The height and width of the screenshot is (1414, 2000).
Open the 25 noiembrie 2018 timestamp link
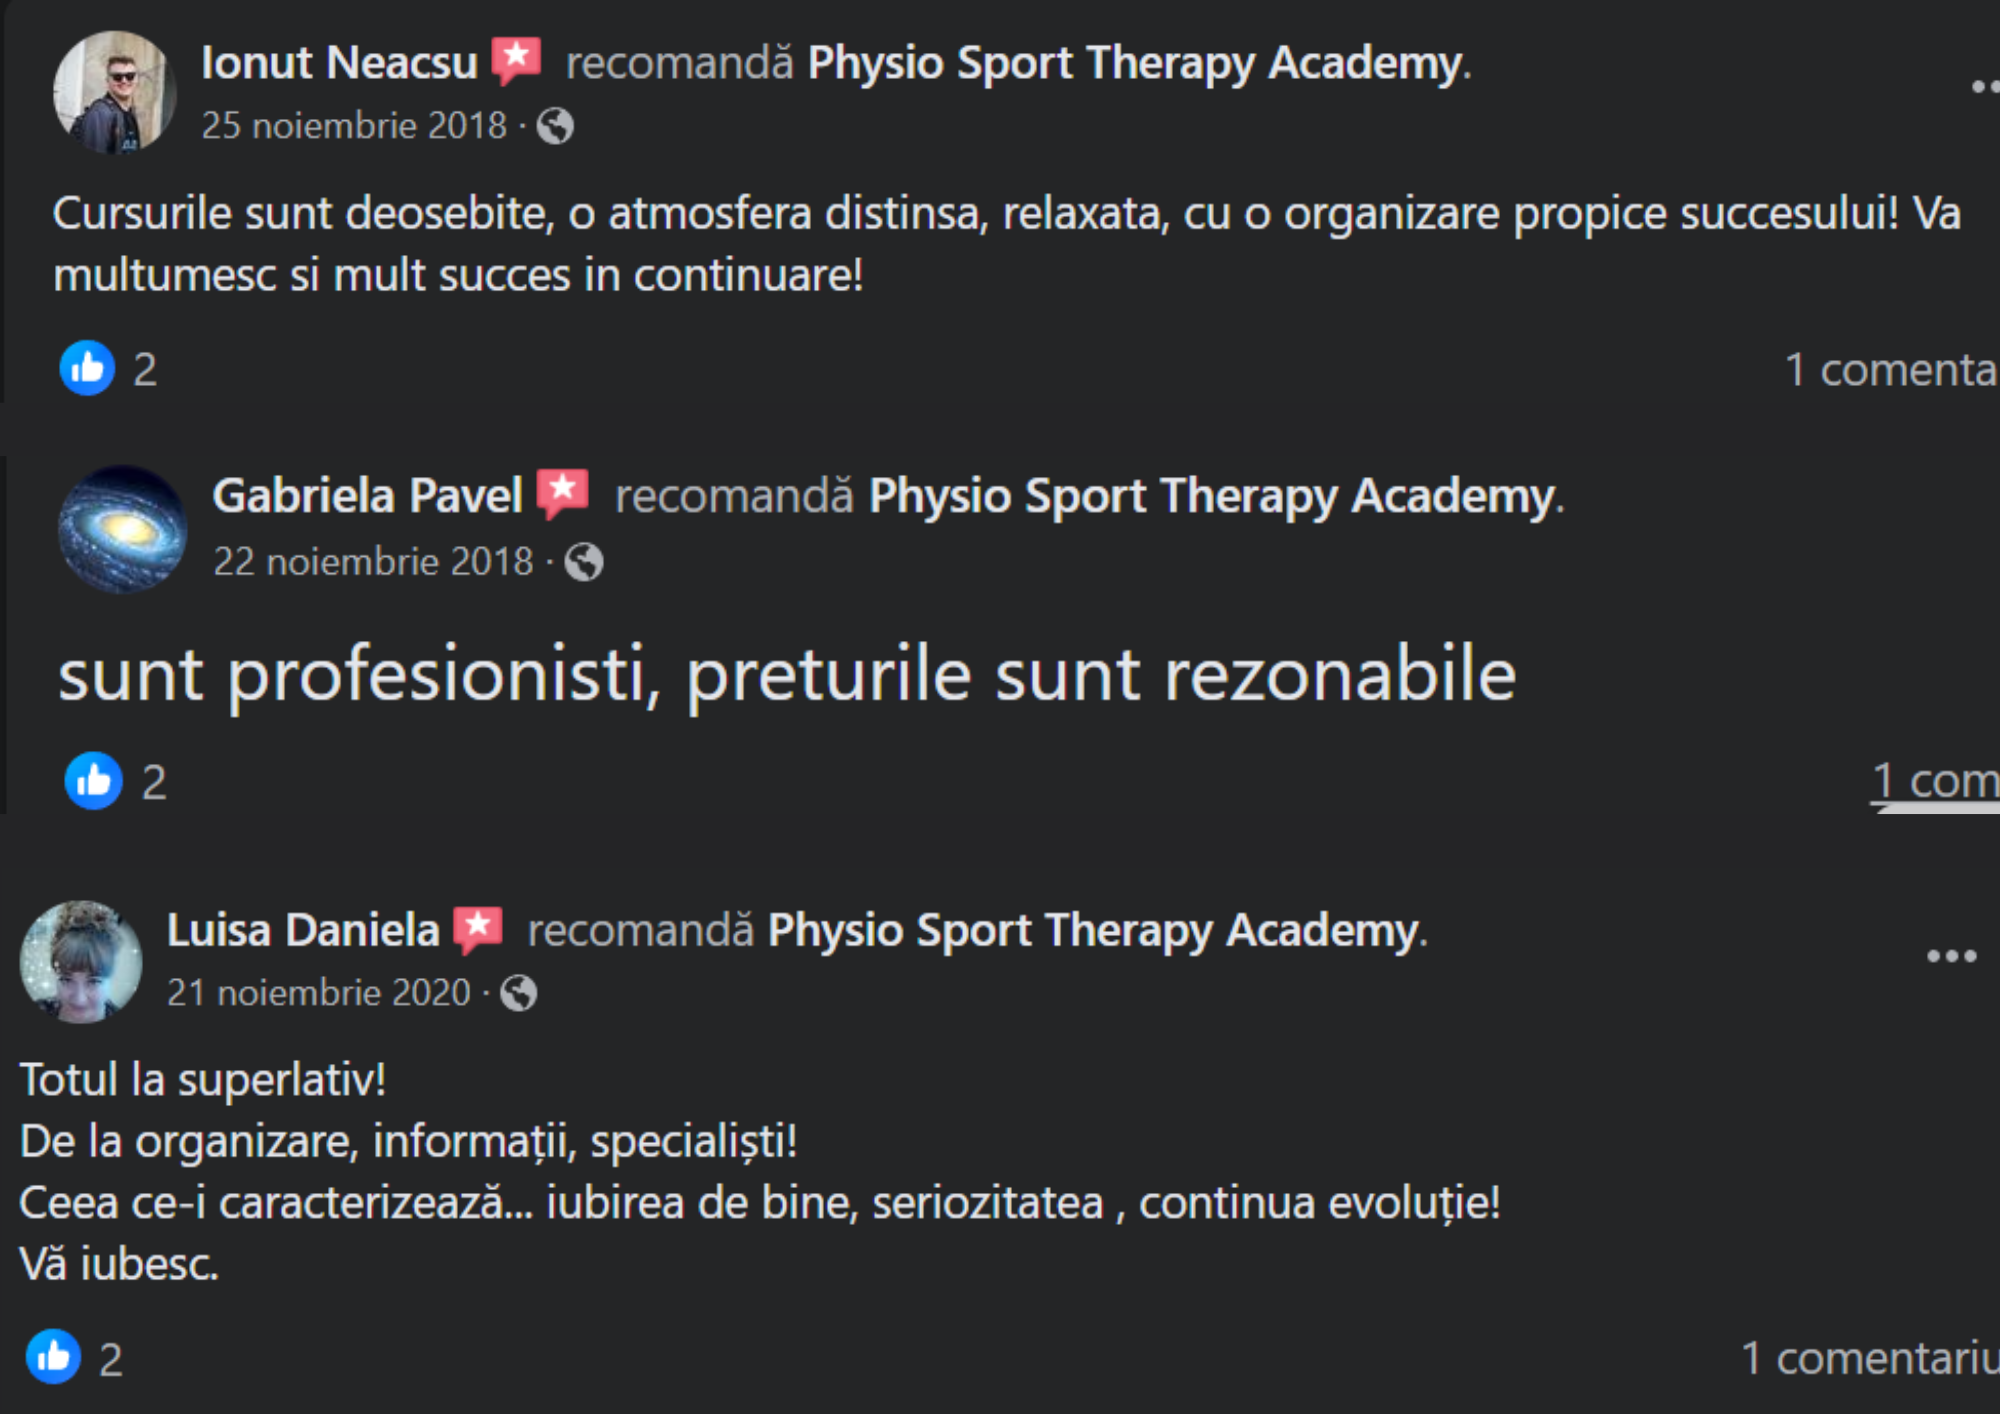[354, 126]
